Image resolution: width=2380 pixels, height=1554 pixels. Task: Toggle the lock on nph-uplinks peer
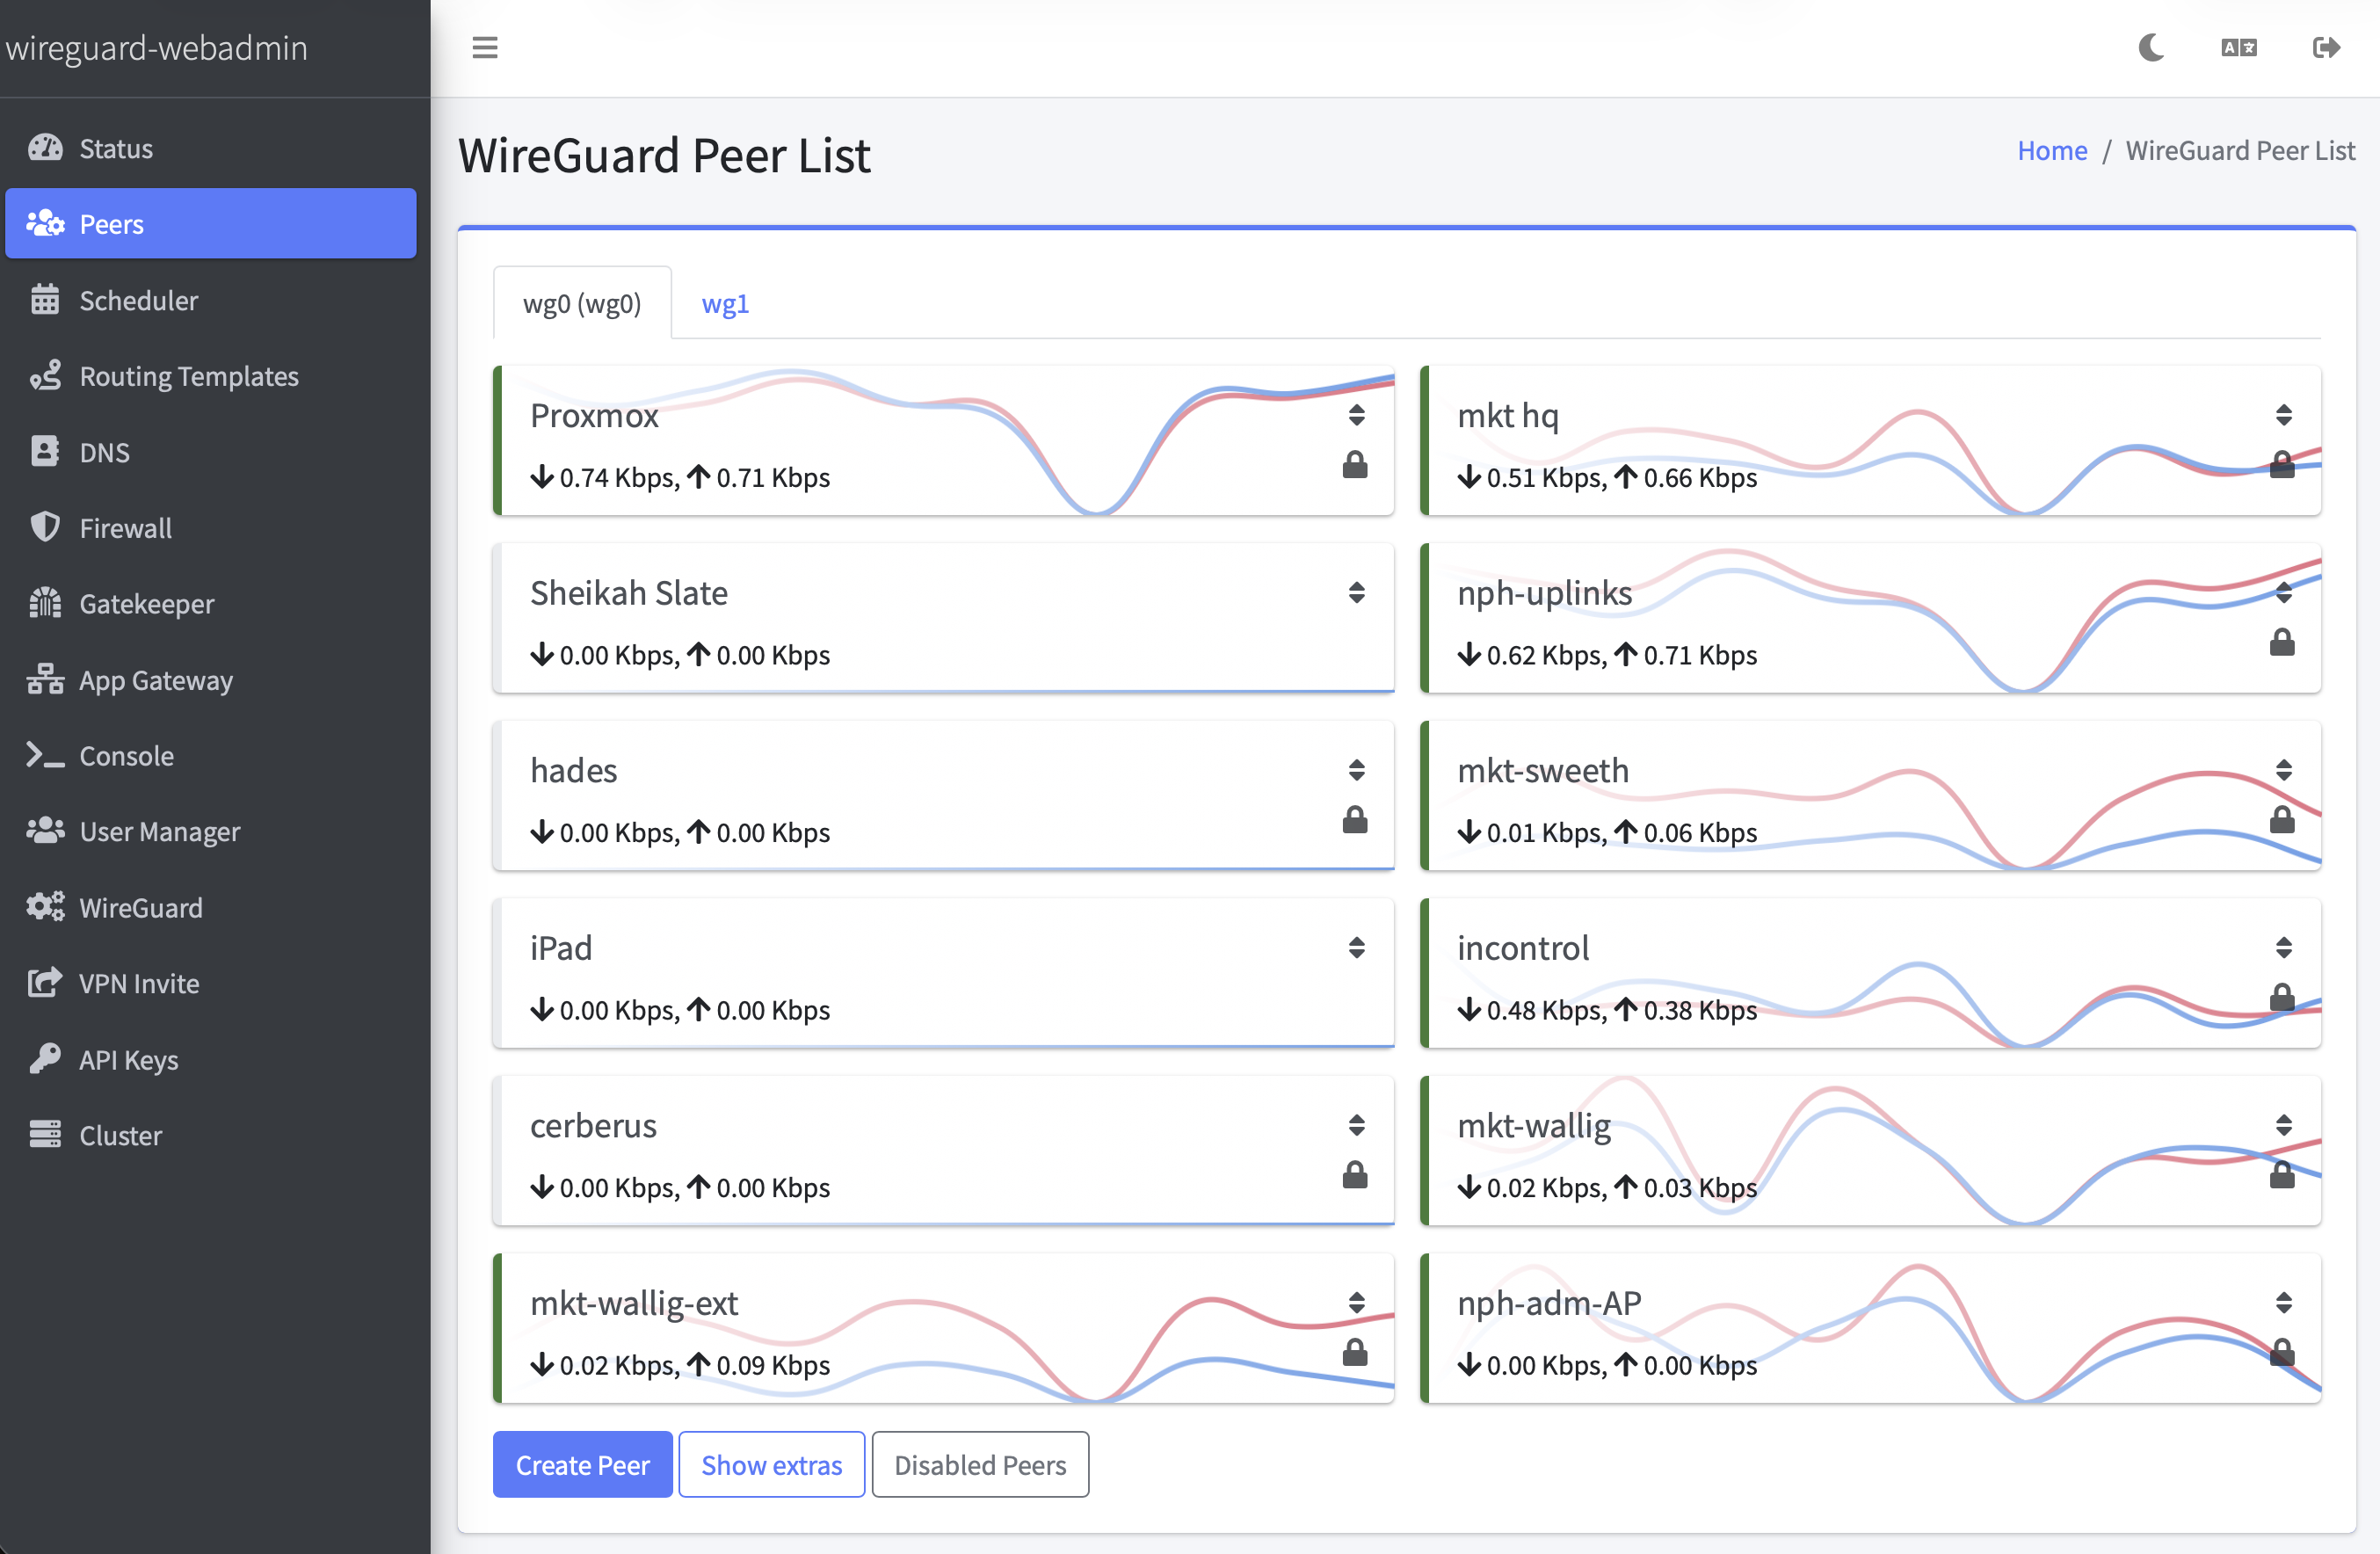[2283, 642]
